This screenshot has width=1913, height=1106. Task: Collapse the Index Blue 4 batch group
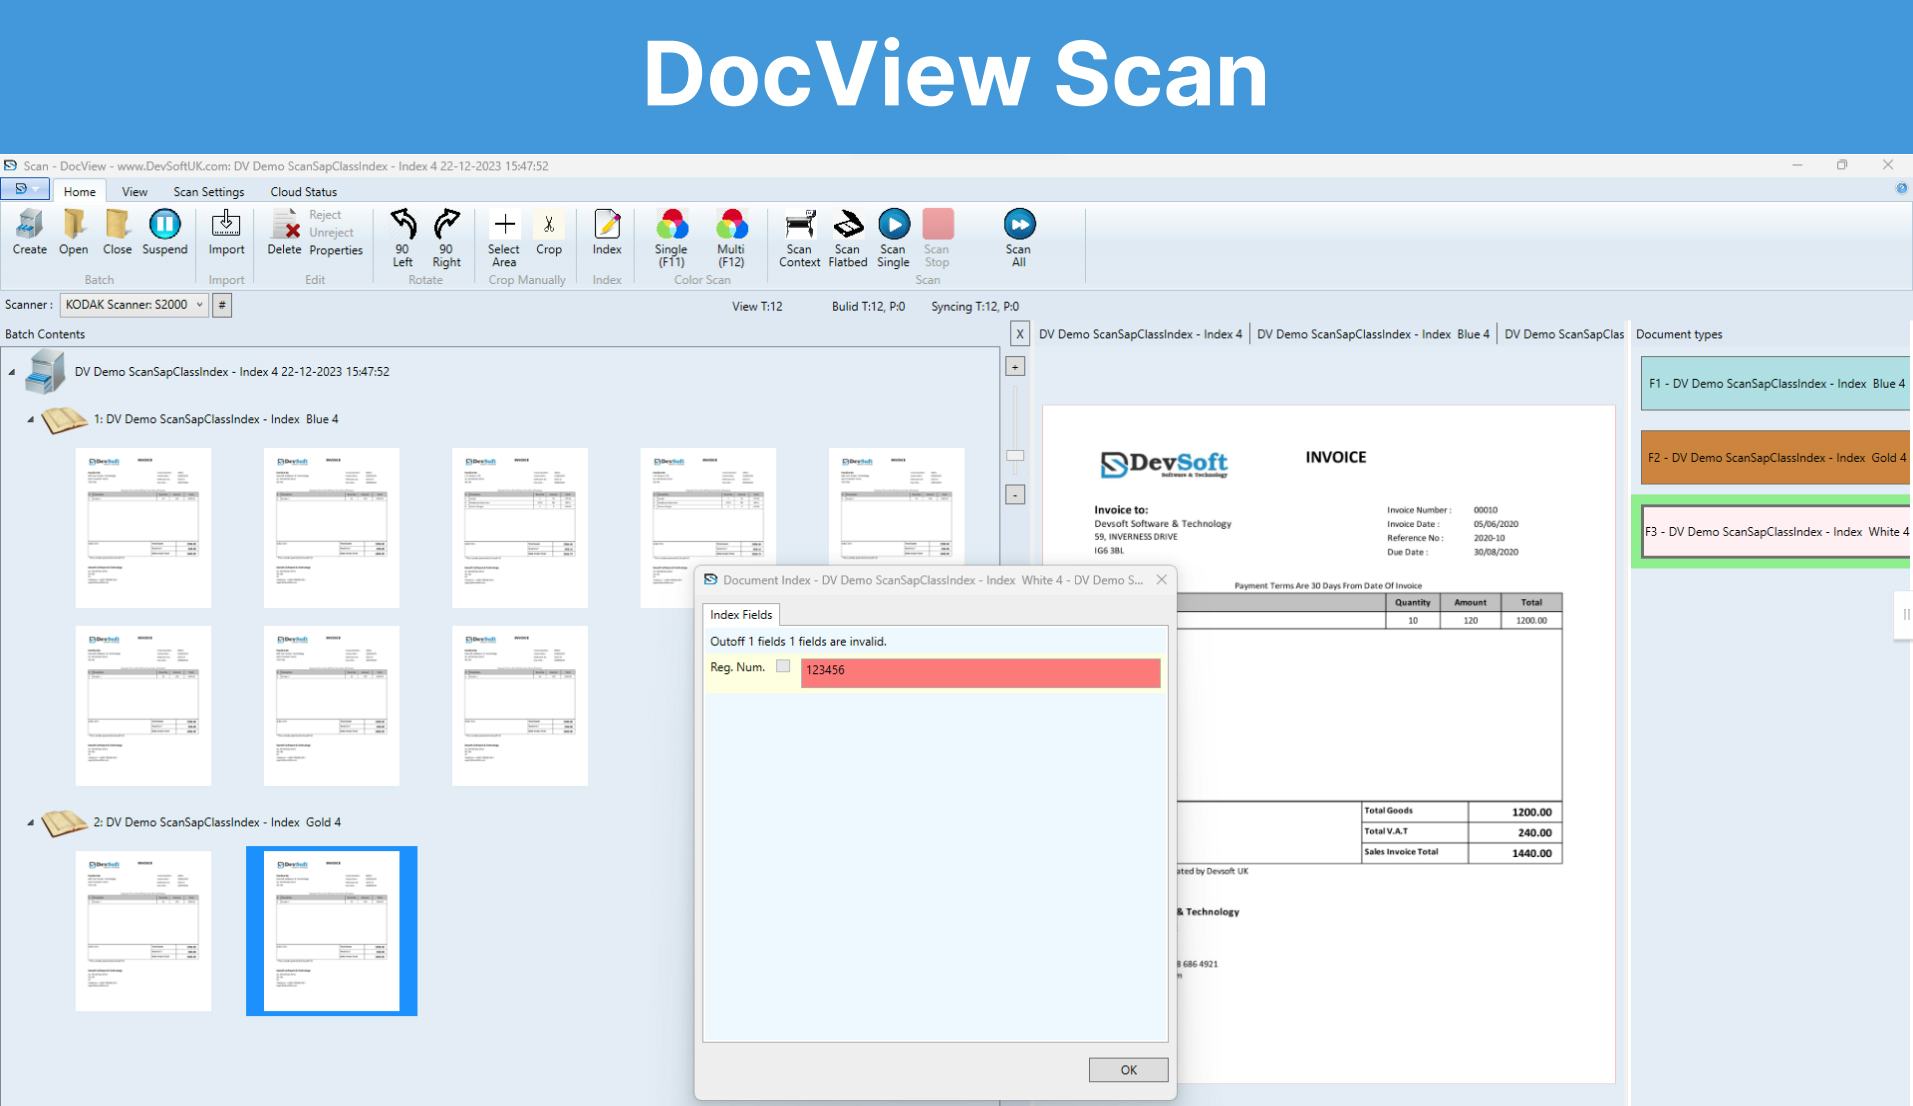[32, 419]
